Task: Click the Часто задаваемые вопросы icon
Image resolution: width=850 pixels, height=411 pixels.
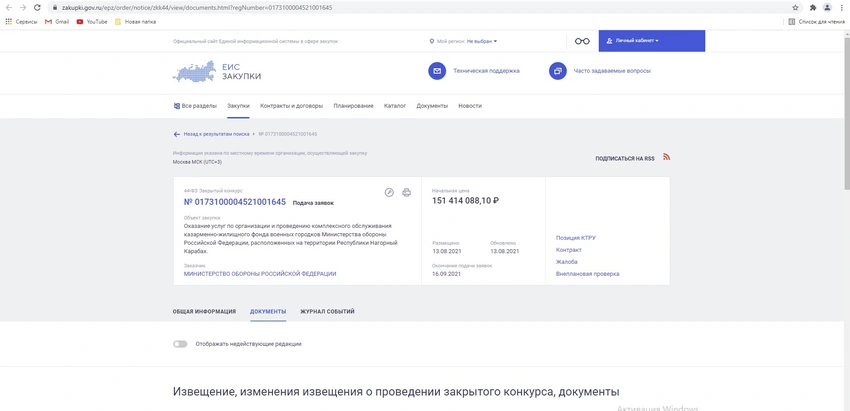Action: [x=558, y=71]
